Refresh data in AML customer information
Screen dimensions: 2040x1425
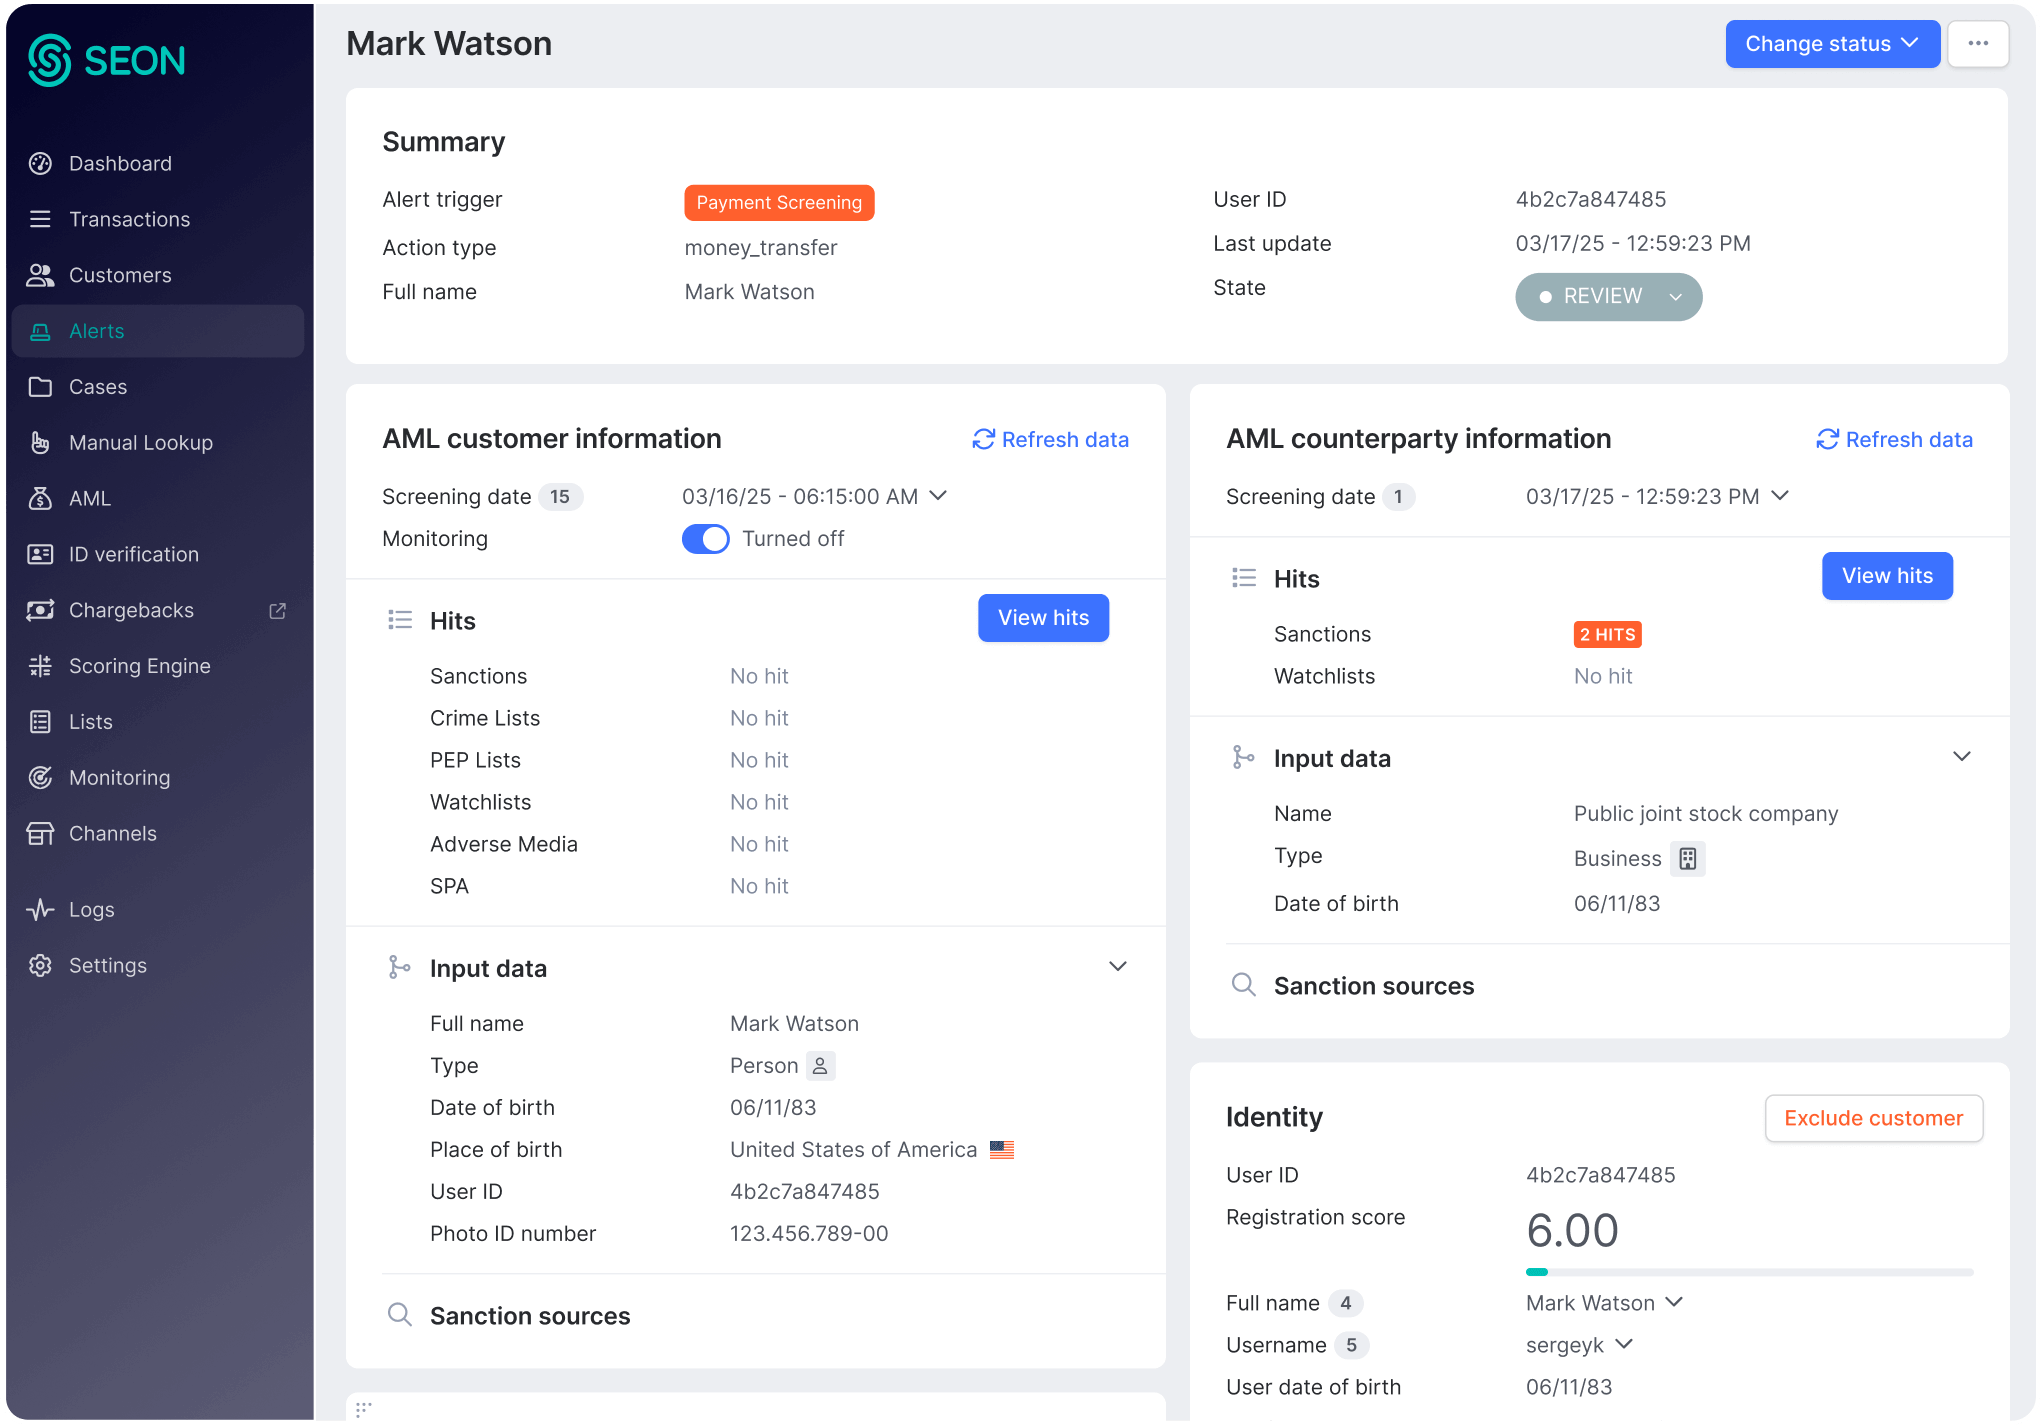tap(1050, 439)
